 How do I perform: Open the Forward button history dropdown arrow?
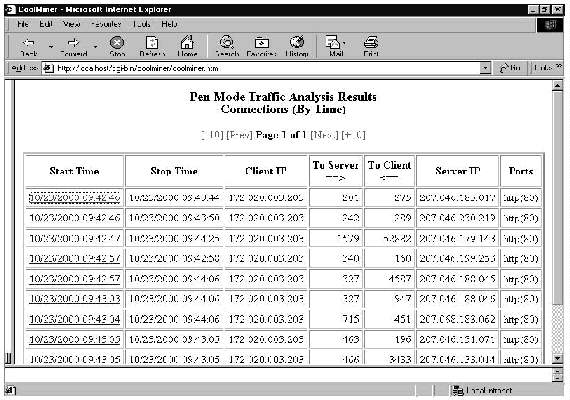(x=95, y=47)
